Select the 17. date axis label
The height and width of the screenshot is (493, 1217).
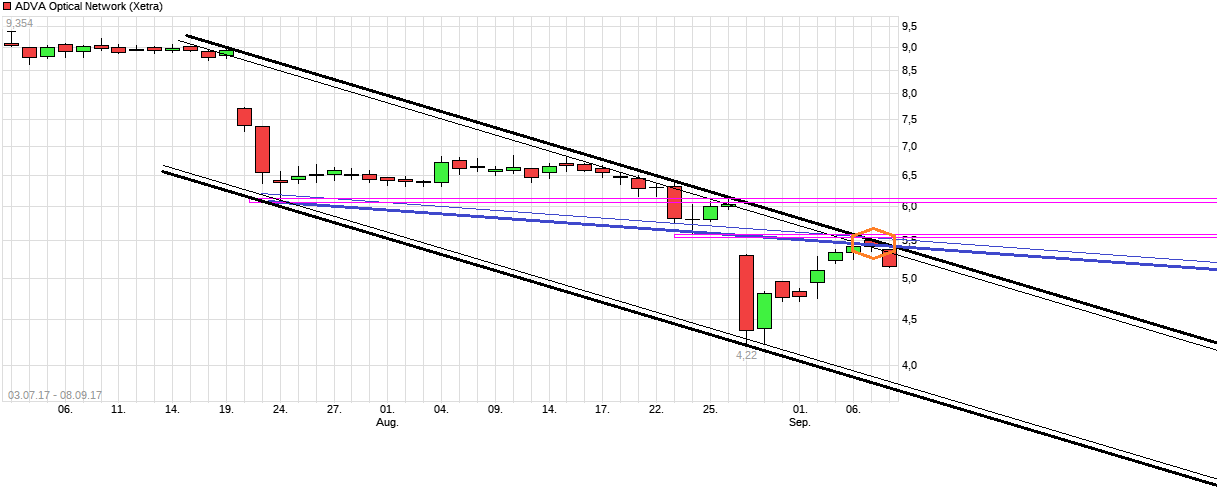602,409
